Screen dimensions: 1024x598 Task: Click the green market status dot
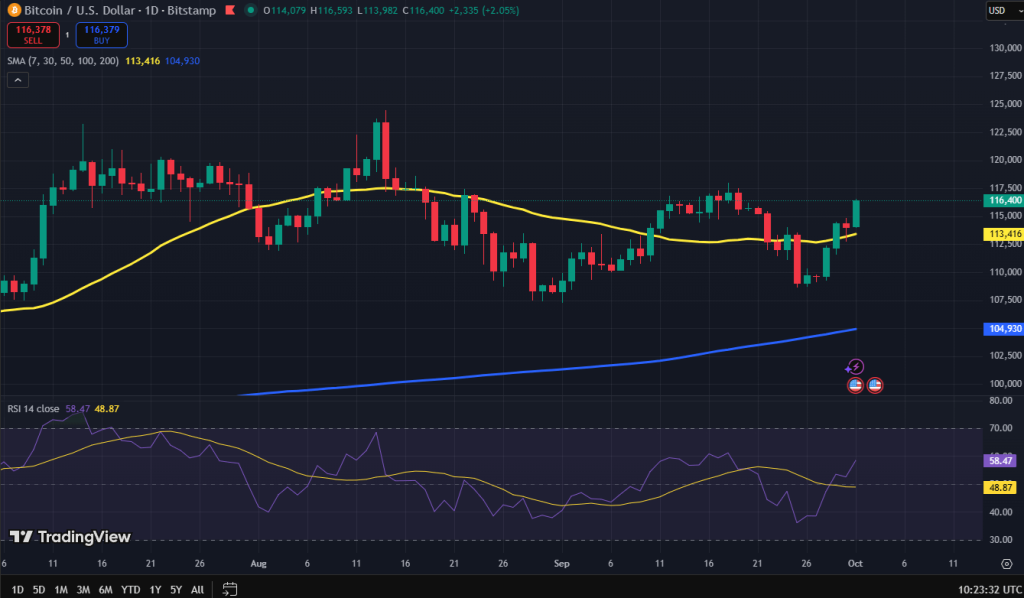(x=250, y=10)
